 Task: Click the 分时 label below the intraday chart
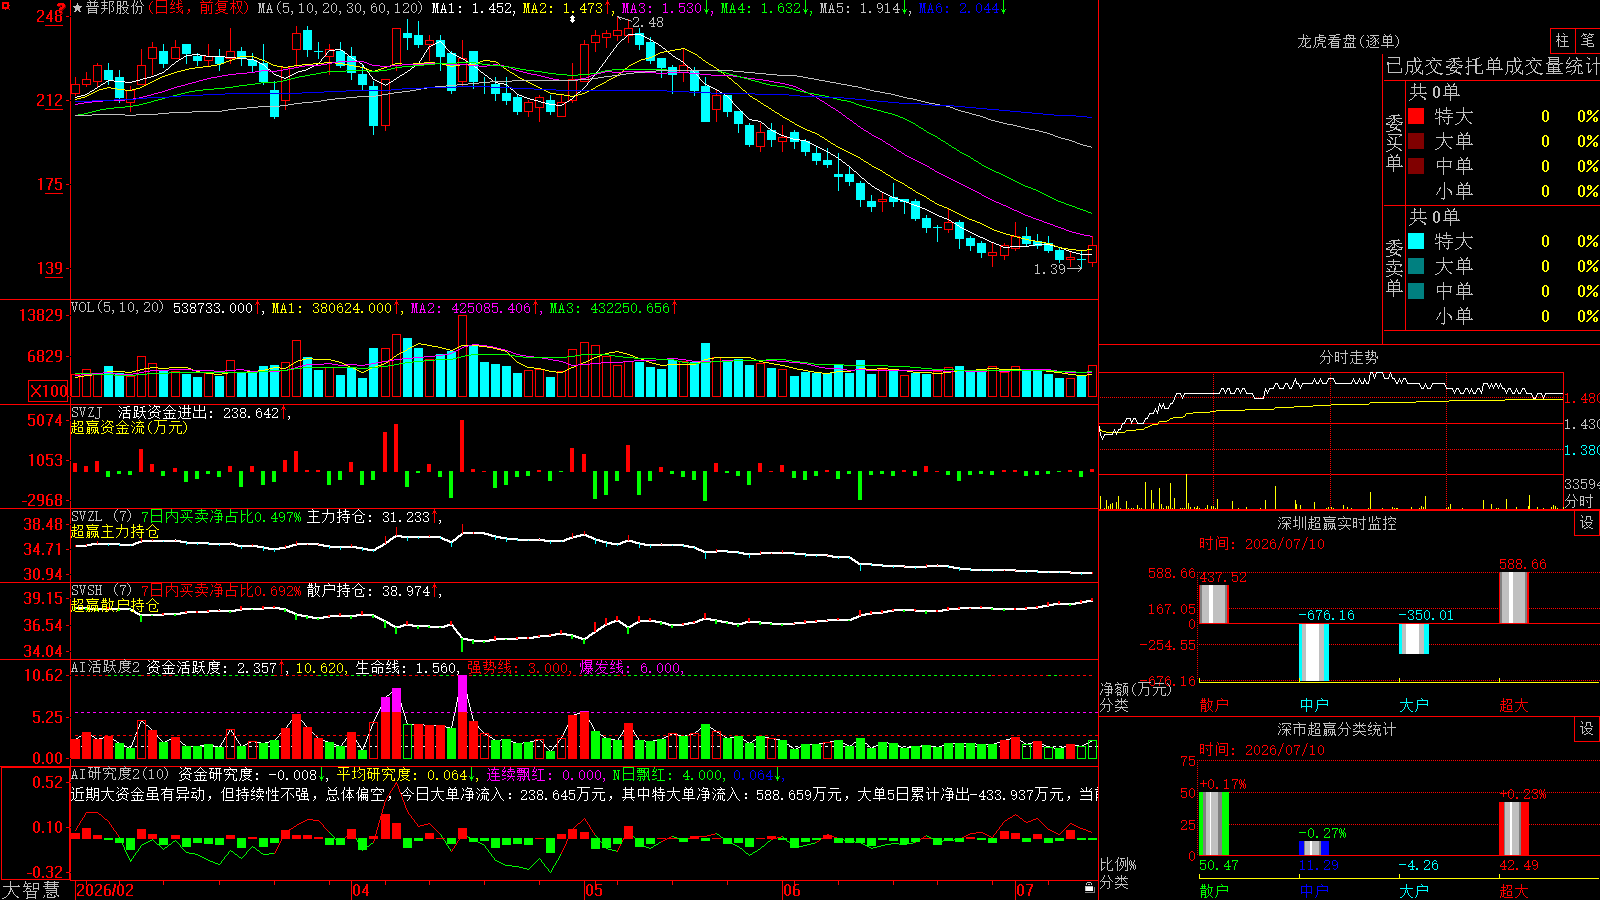click(1579, 500)
